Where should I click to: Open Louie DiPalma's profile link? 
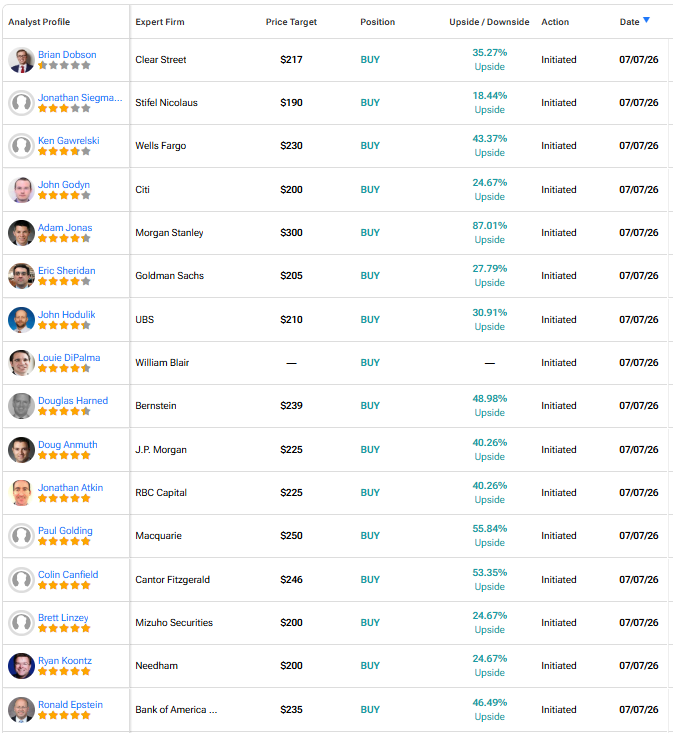click(x=69, y=358)
